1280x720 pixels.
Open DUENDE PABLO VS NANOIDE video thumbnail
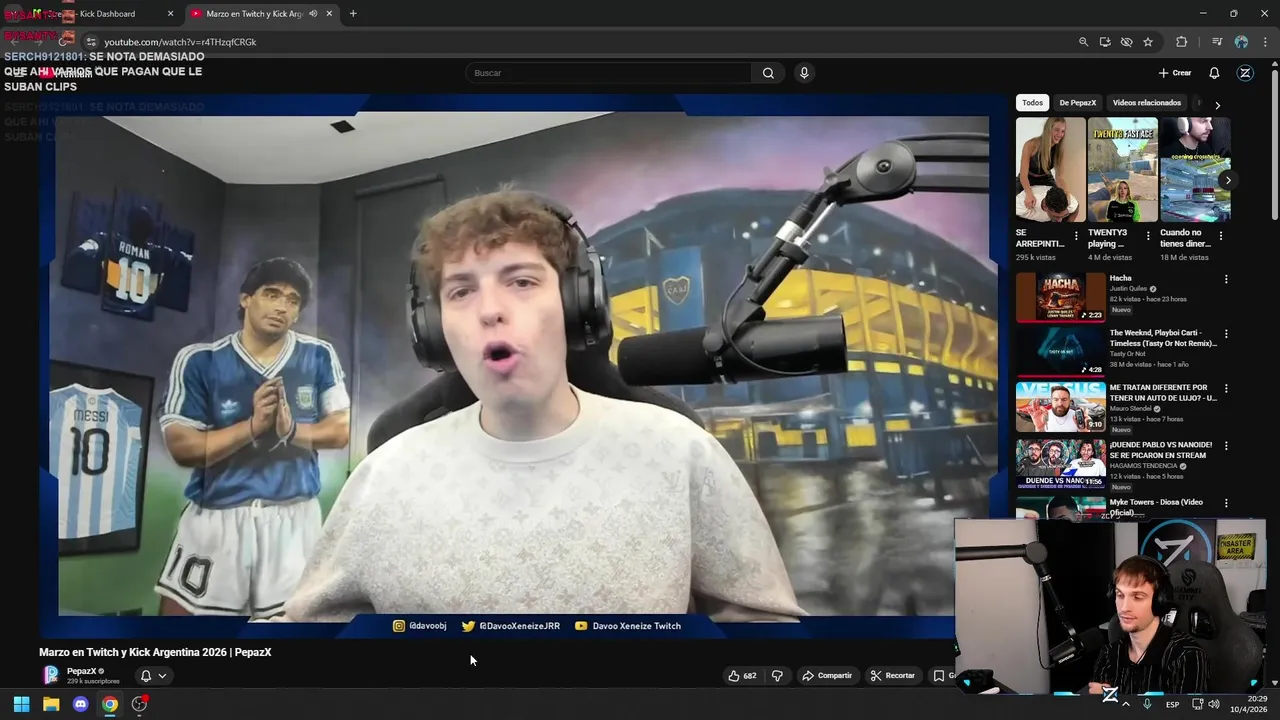[1061, 464]
